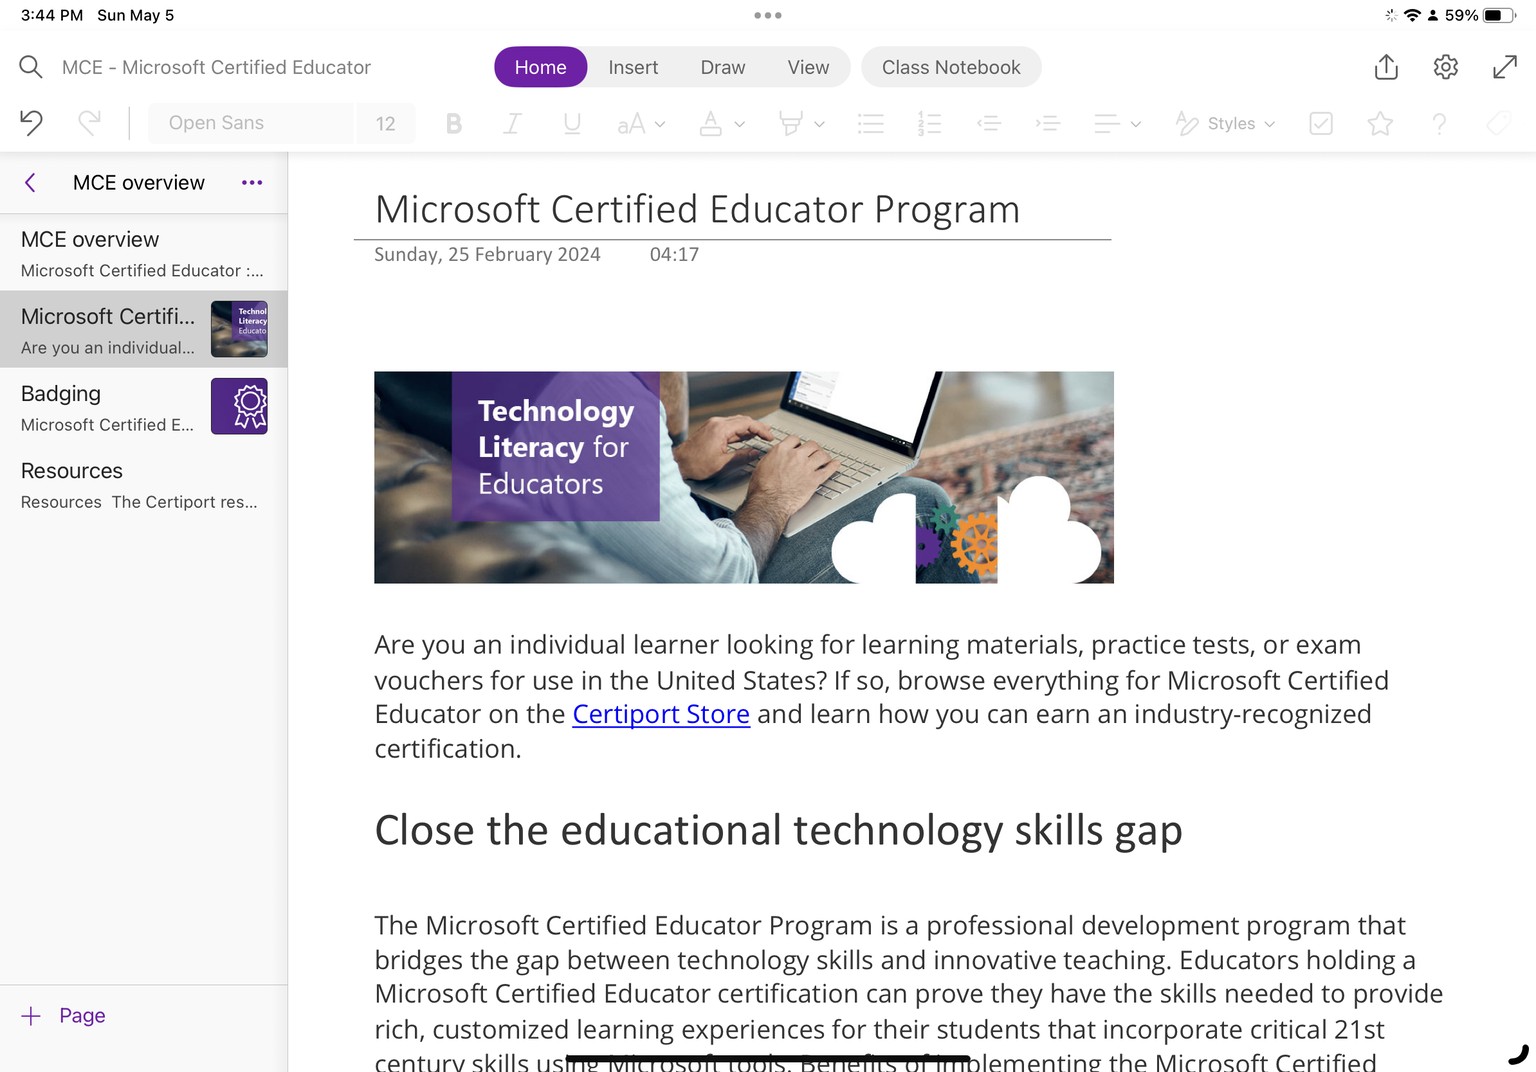
Task: Apply the font color A icon
Action: pos(710,123)
